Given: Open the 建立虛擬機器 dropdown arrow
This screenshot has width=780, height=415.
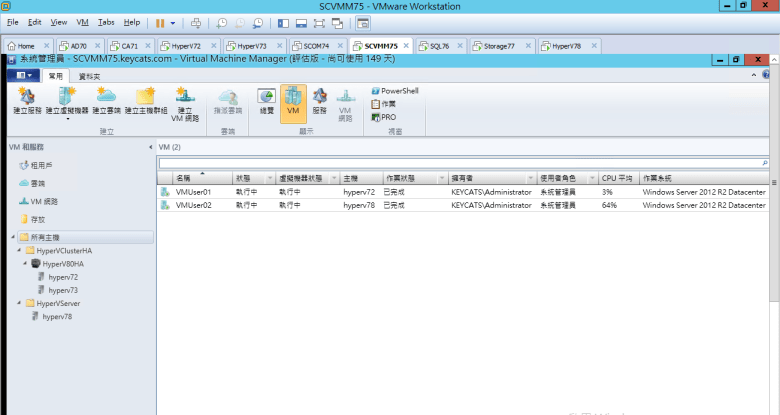Looking at the screenshot, I should 66,118.
